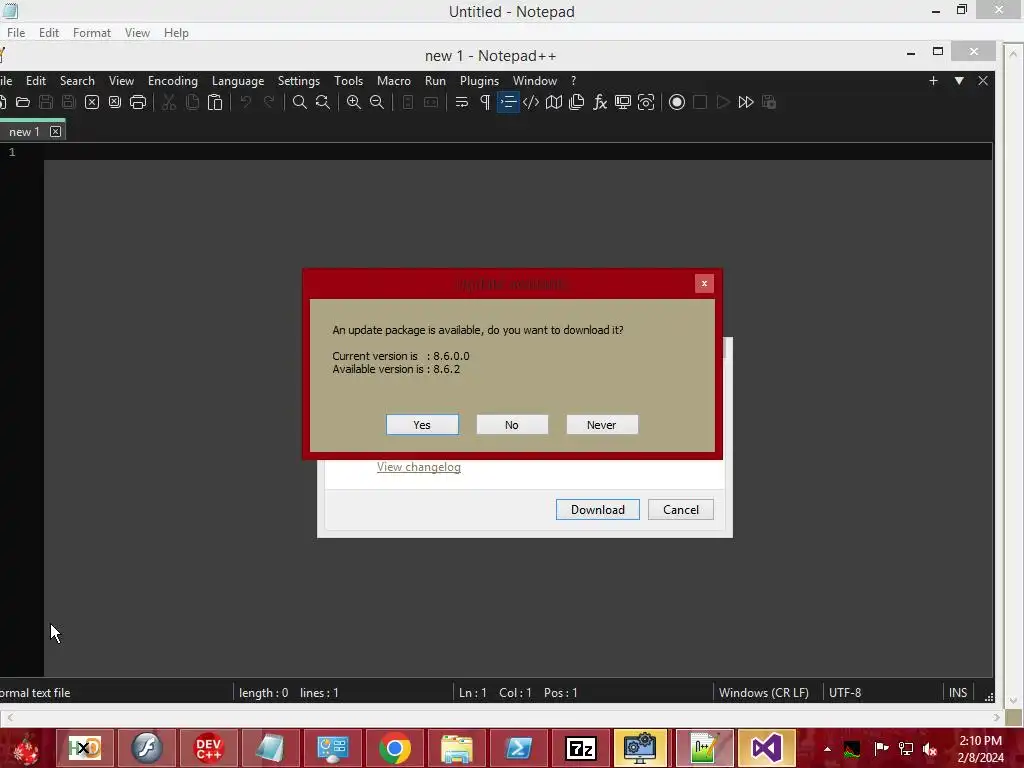Open the Plugins menu

[x=479, y=81]
